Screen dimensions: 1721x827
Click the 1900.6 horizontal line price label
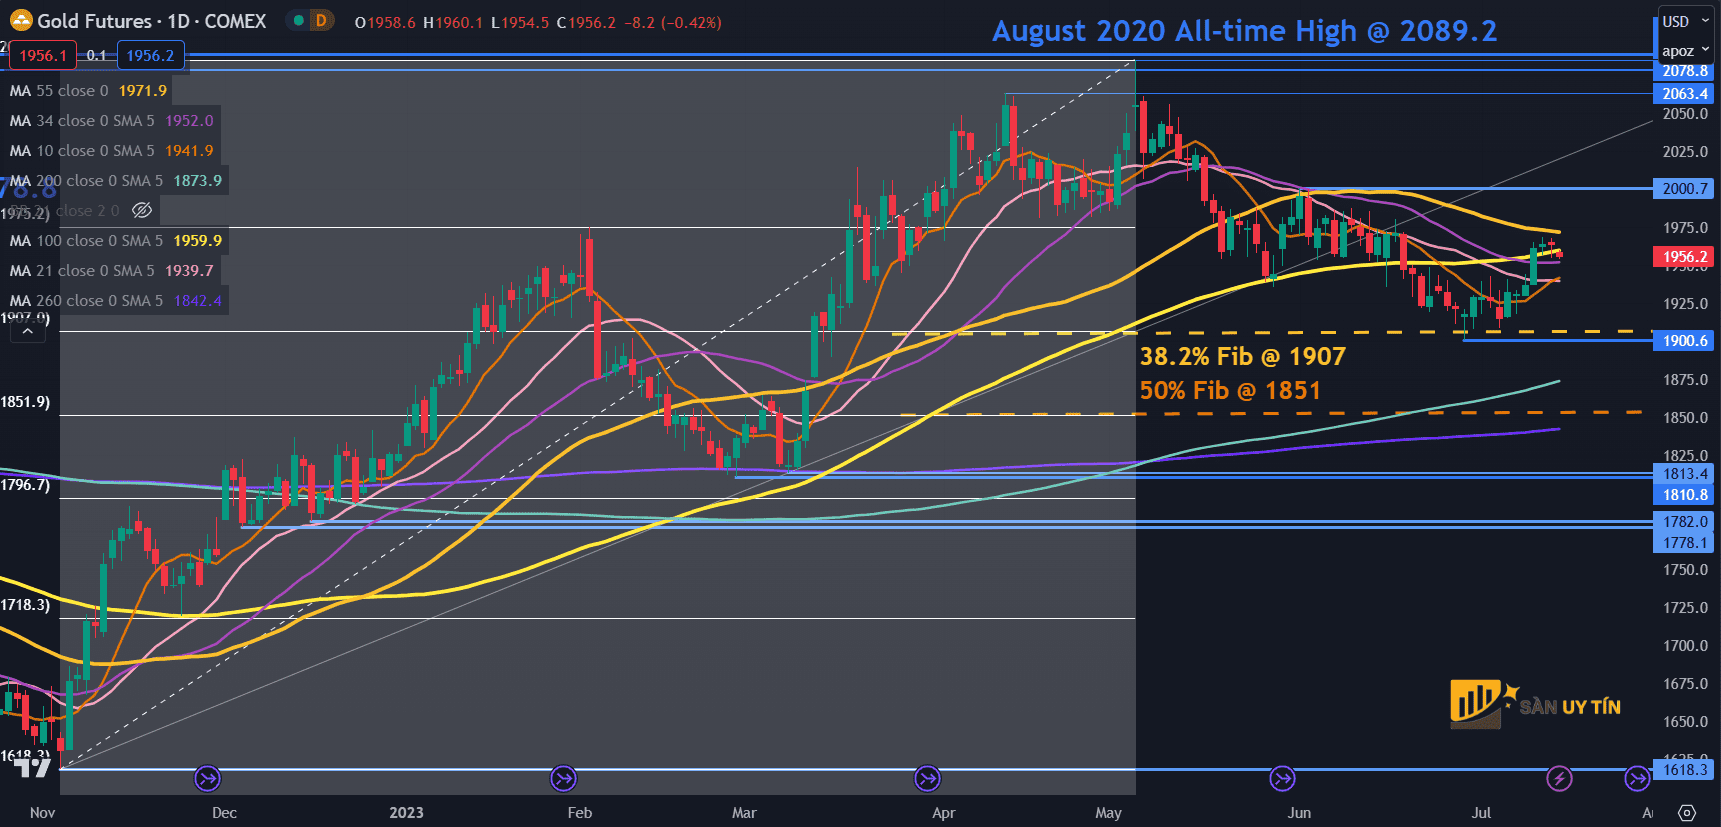[1685, 340]
